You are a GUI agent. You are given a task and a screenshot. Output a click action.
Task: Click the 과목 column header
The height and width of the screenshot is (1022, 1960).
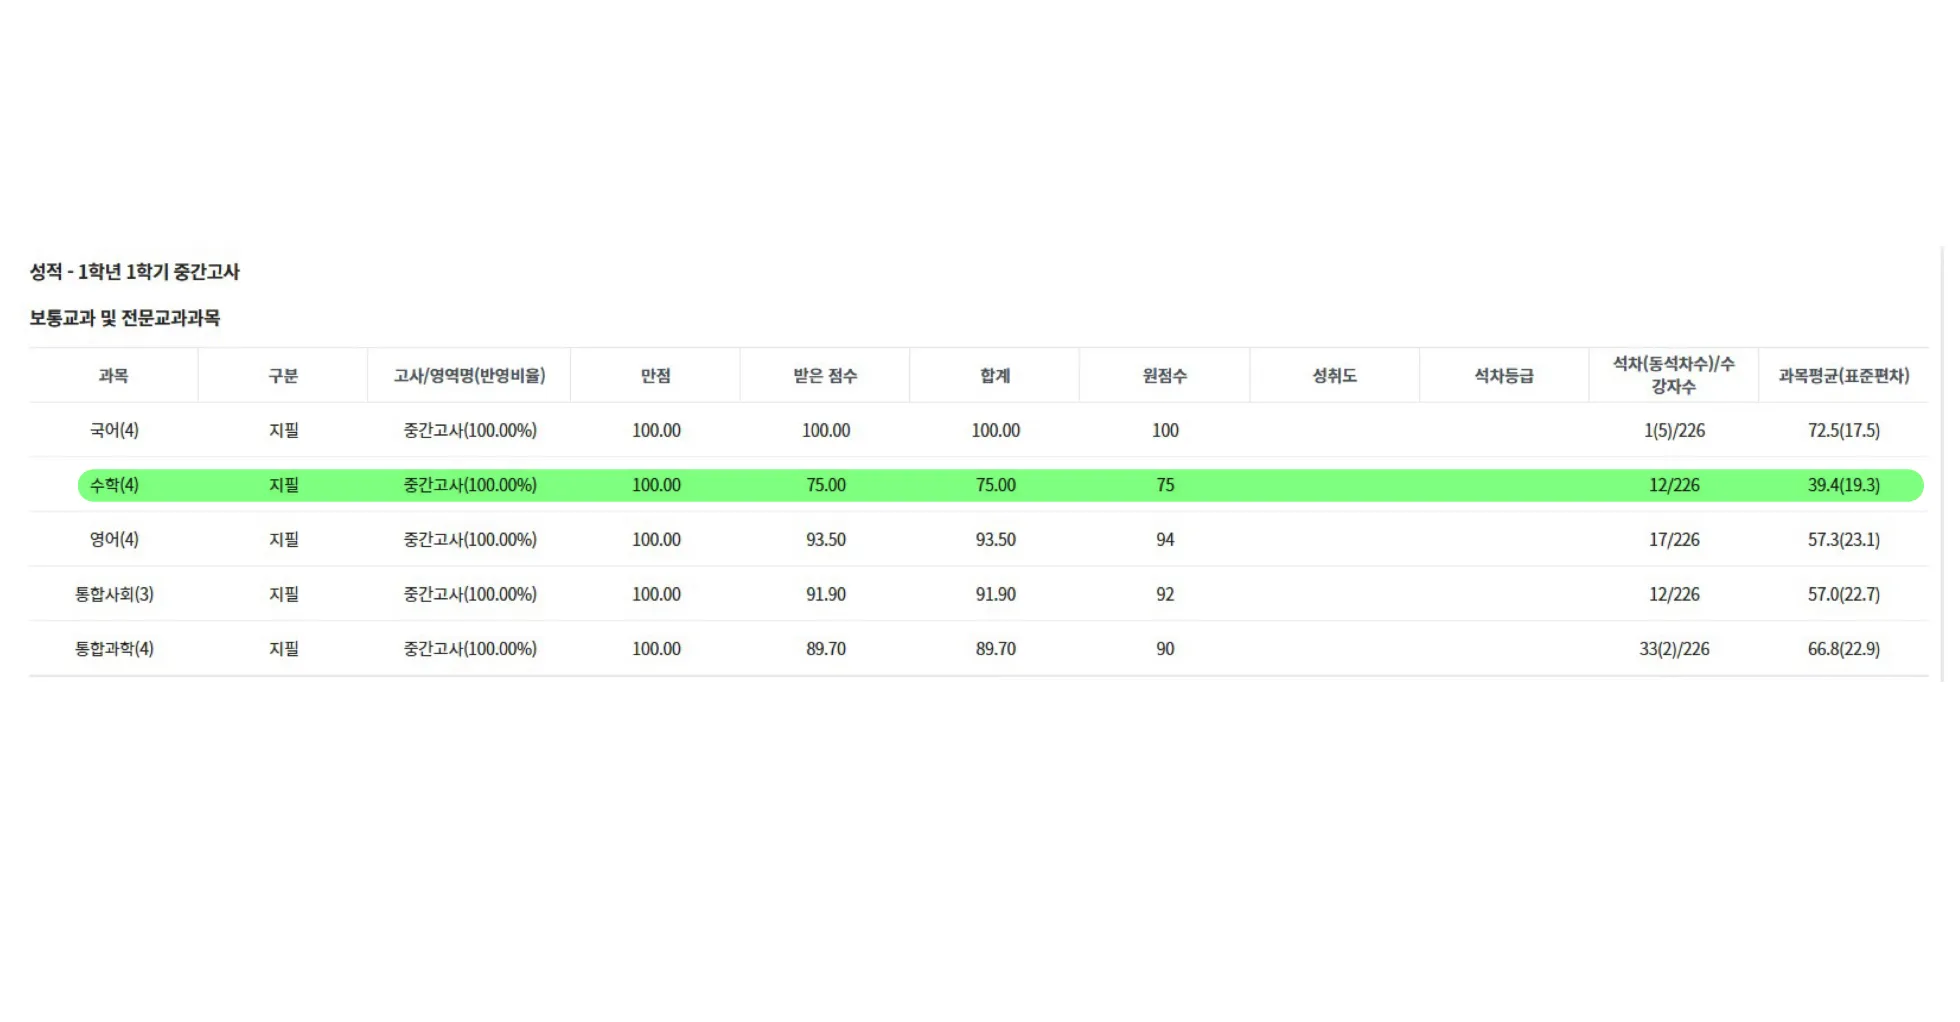113,376
